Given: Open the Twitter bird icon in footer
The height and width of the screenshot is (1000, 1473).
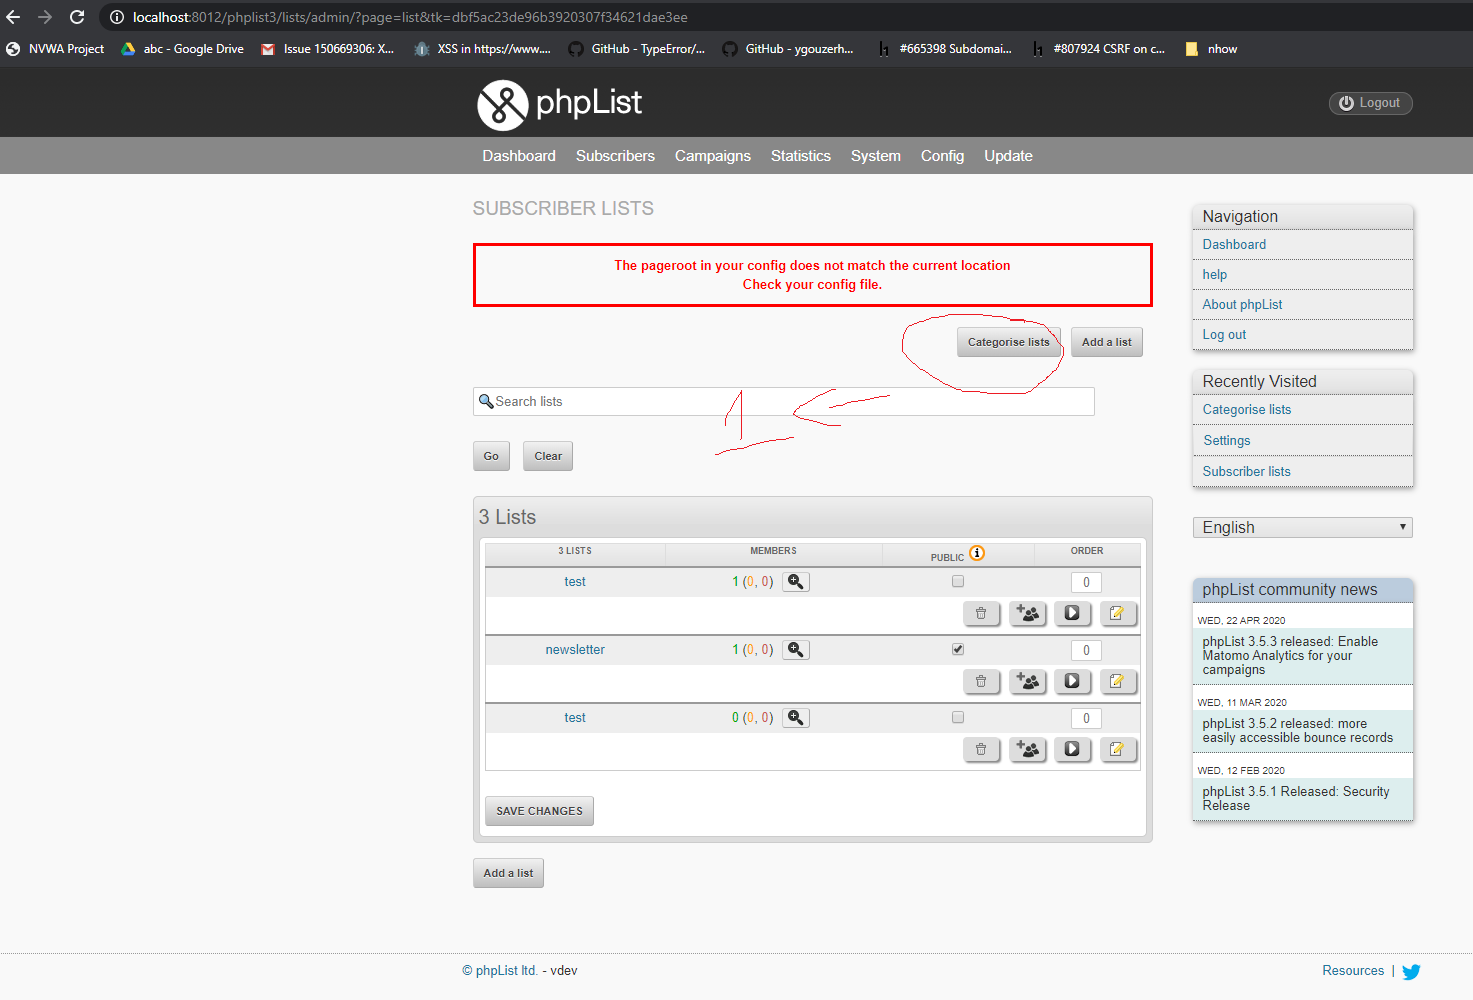Looking at the screenshot, I should [x=1411, y=971].
